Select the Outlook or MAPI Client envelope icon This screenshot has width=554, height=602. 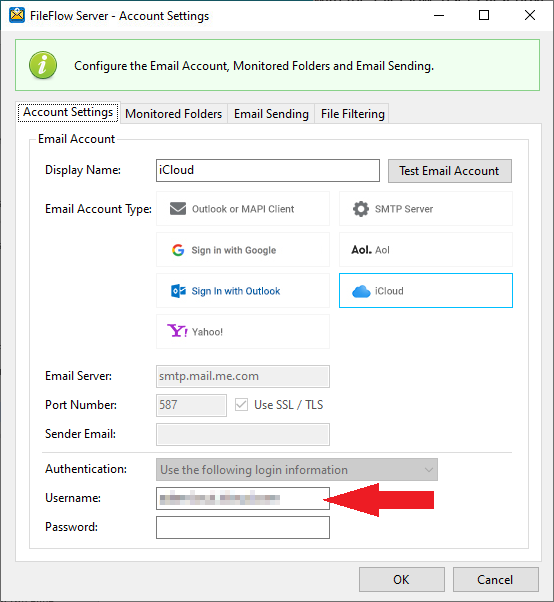(178, 209)
